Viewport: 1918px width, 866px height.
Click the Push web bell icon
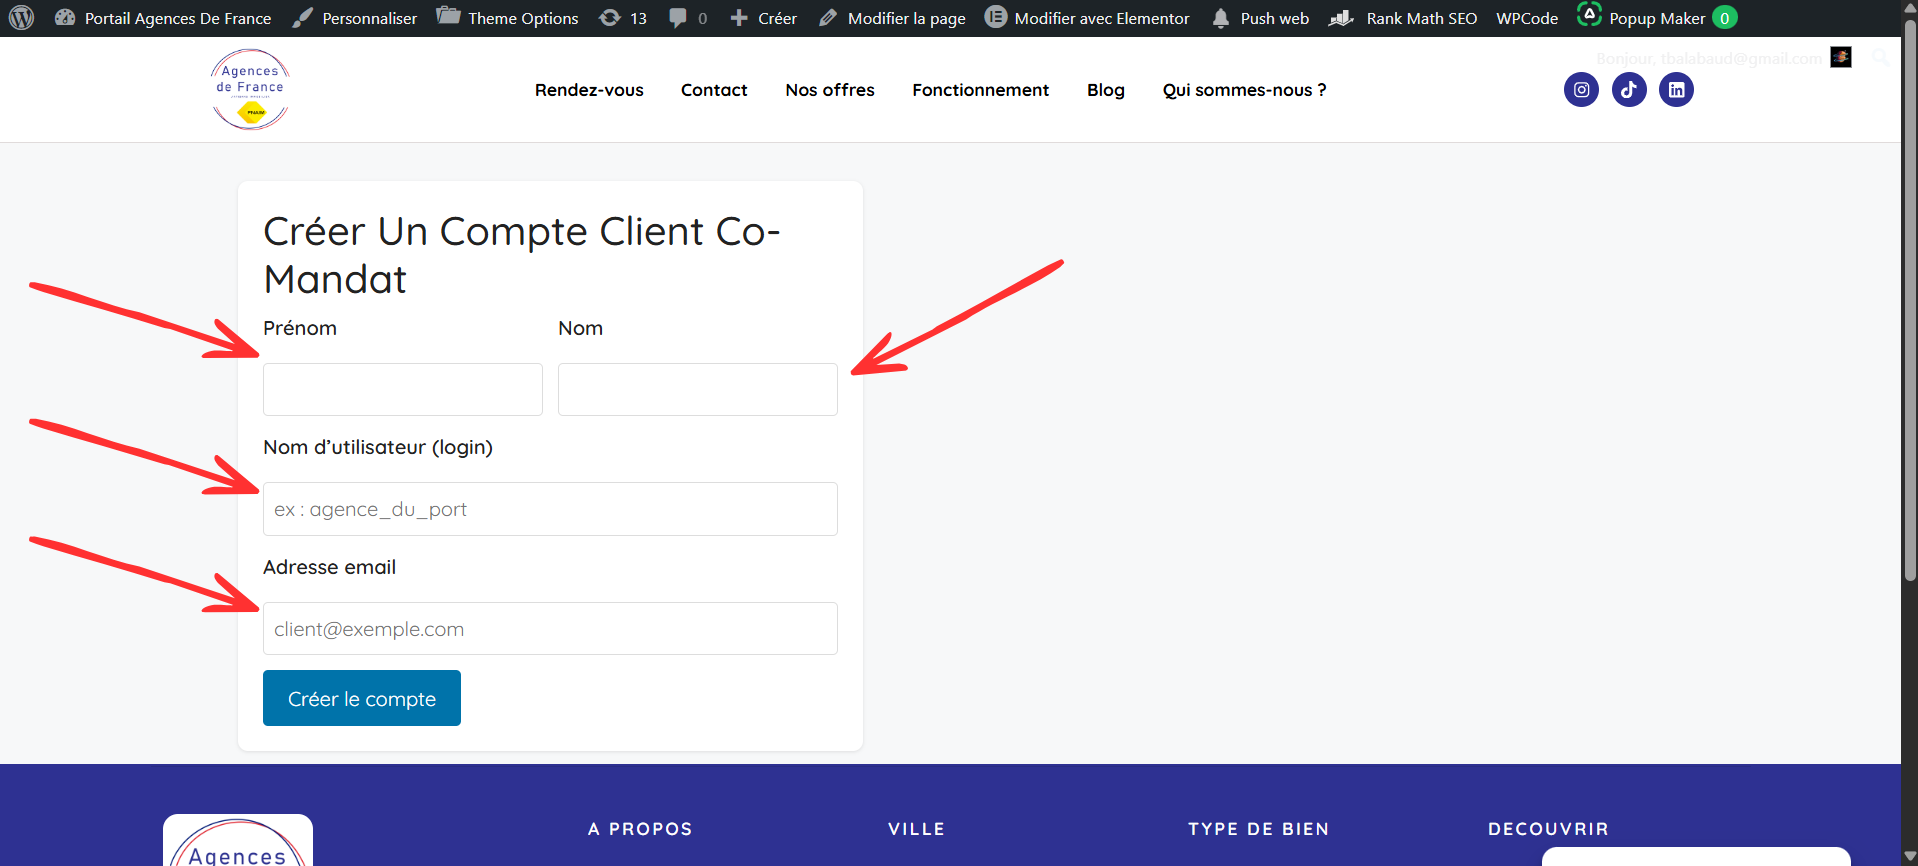[1221, 18]
